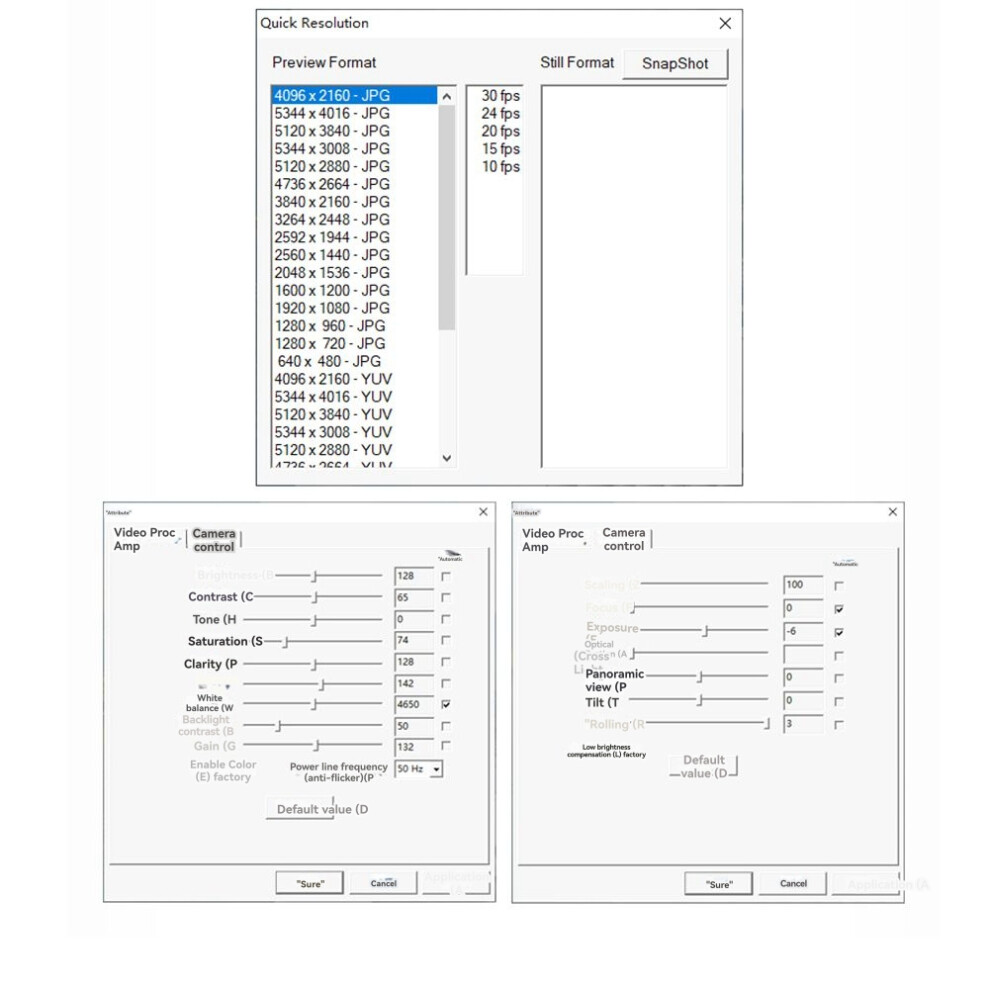Enable the Brightness automatic checkbox
Viewport: 990px width, 990px height.
pyautogui.click(x=446, y=576)
